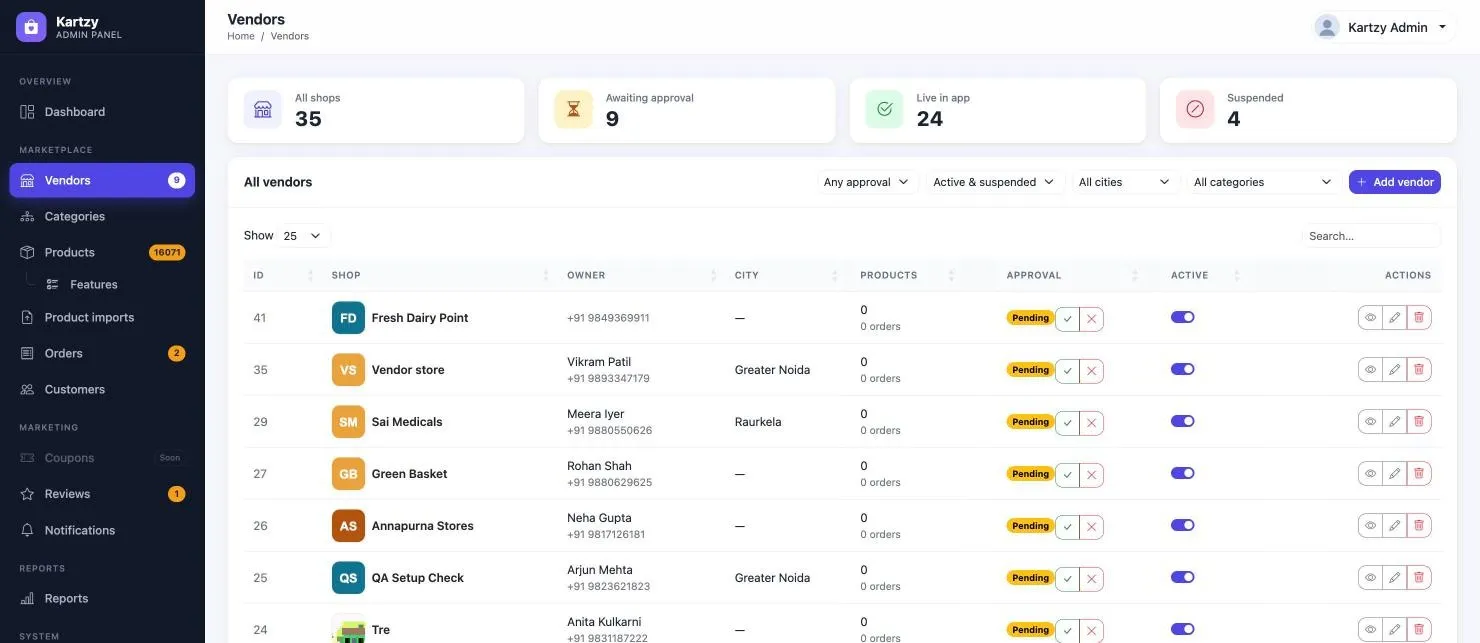Image resolution: width=1480 pixels, height=643 pixels.
Task: Open Products in the sidebar
Action: click(x=102, y=252)
